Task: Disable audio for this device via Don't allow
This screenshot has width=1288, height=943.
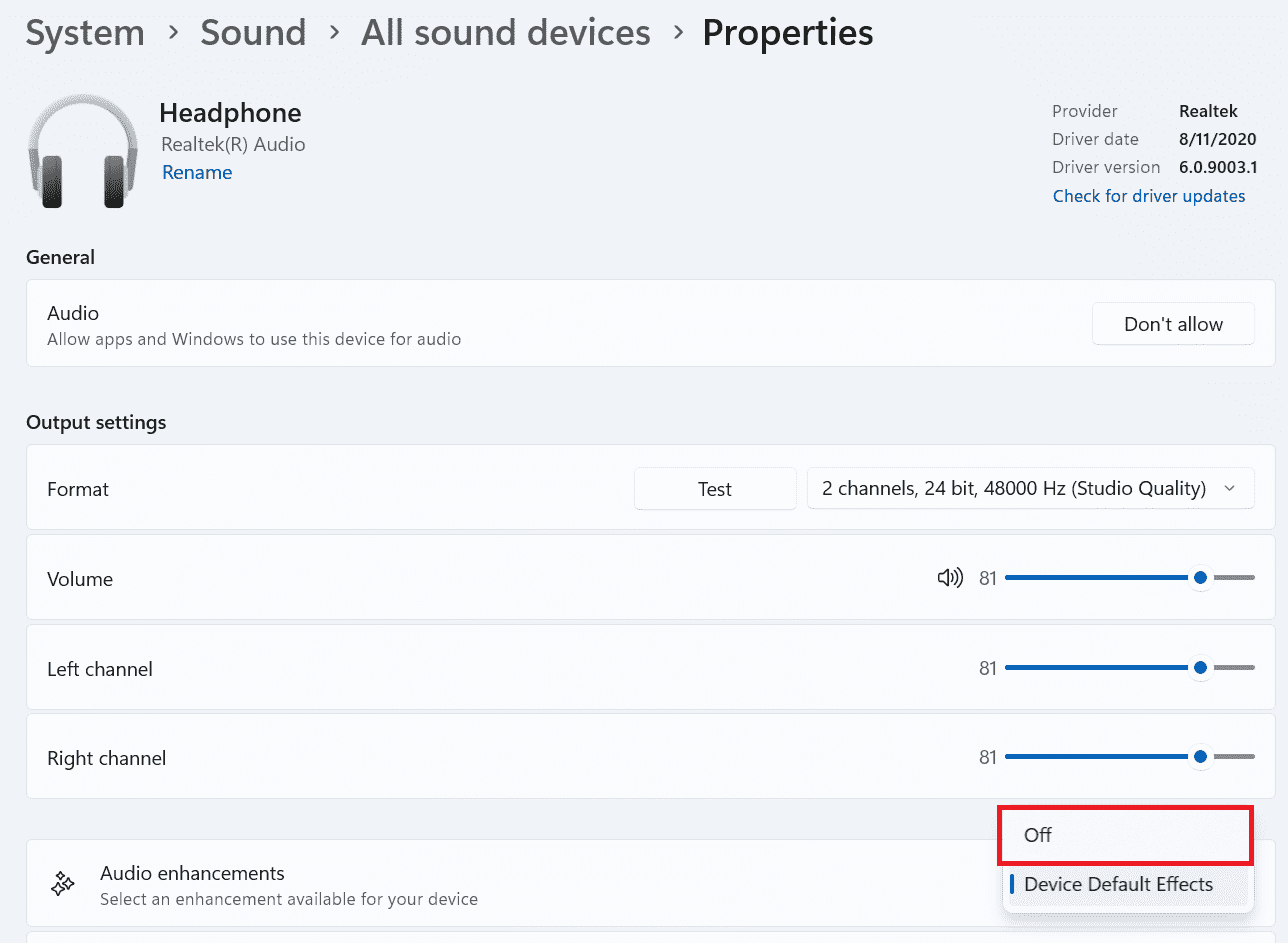Action: click(1173, 323)
